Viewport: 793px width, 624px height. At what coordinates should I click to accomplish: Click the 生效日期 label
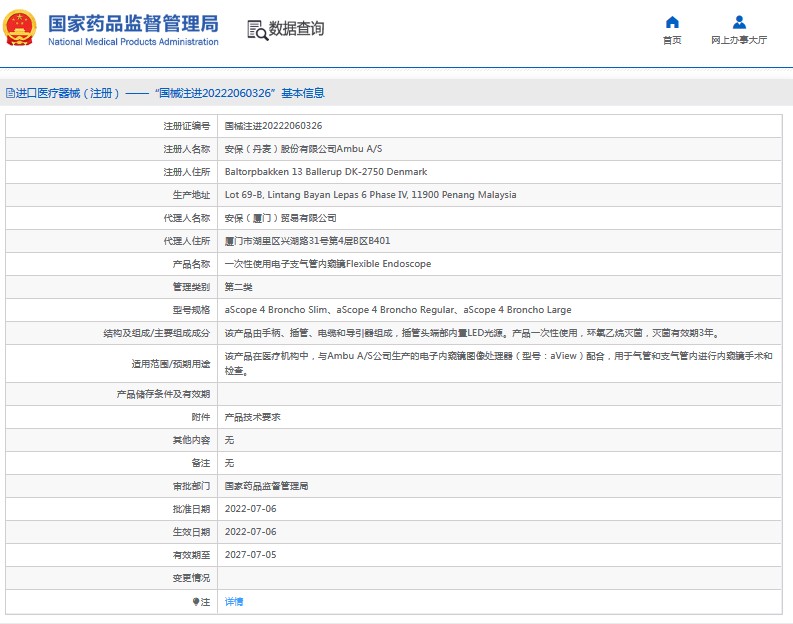[x=191, y=532]
